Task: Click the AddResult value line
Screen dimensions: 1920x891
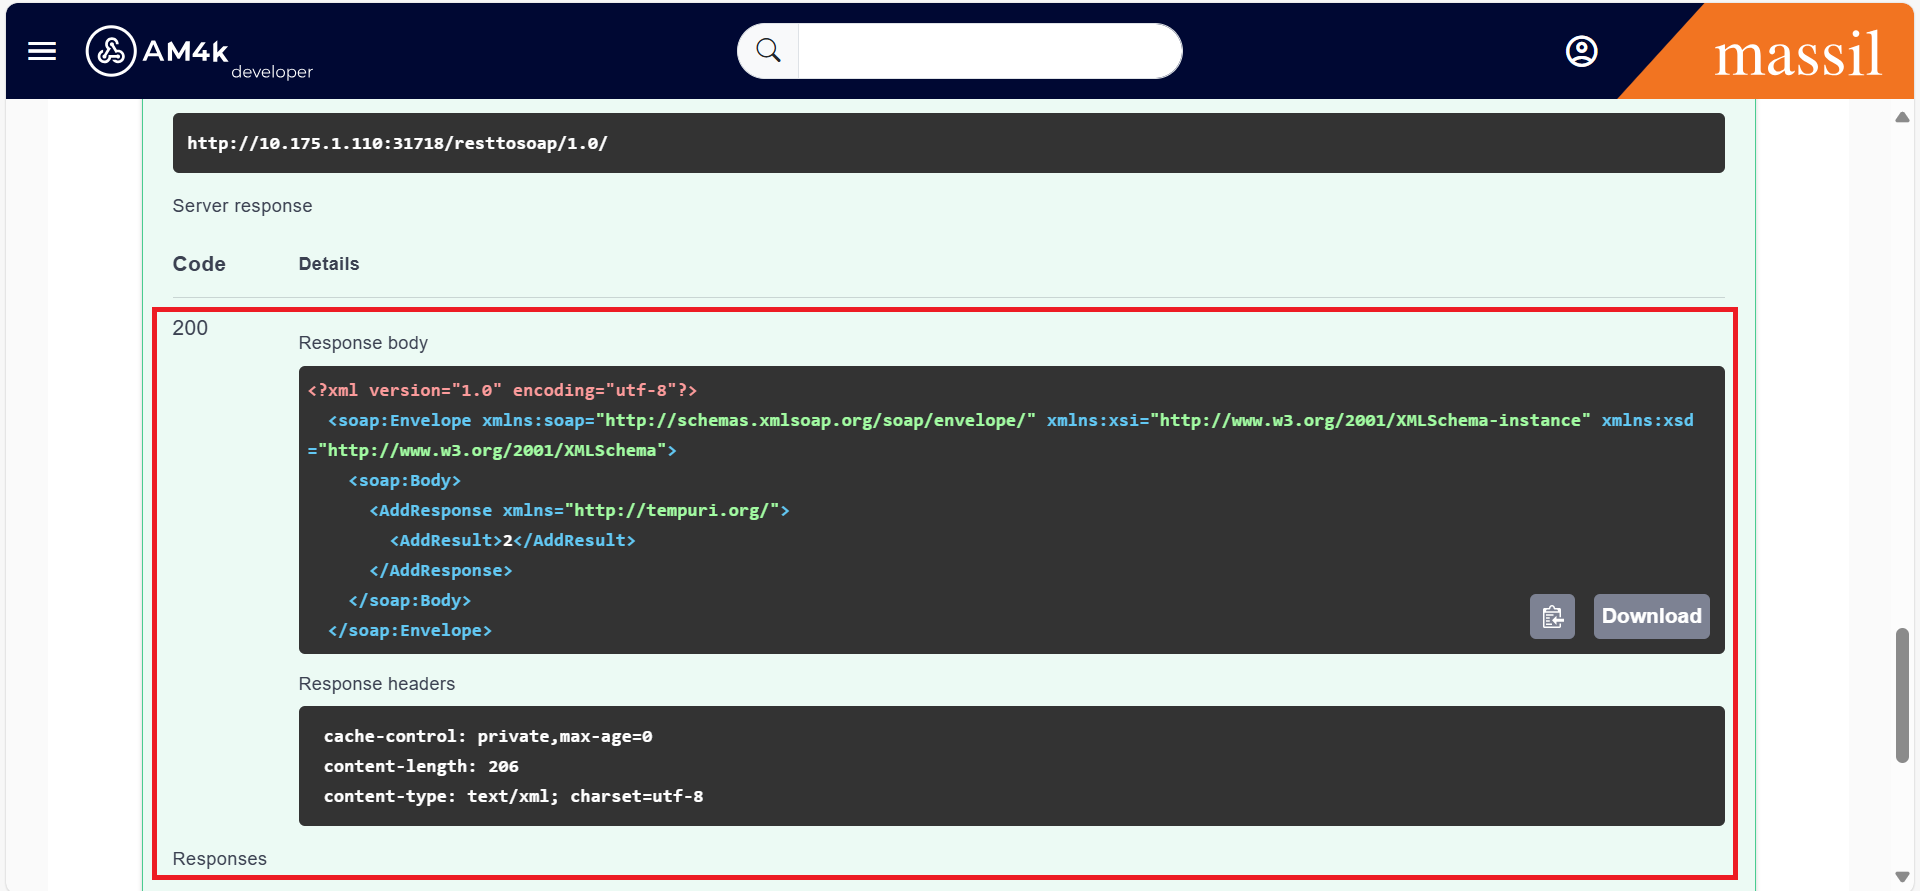Action: pyautogui.click(x=512, y=540)
